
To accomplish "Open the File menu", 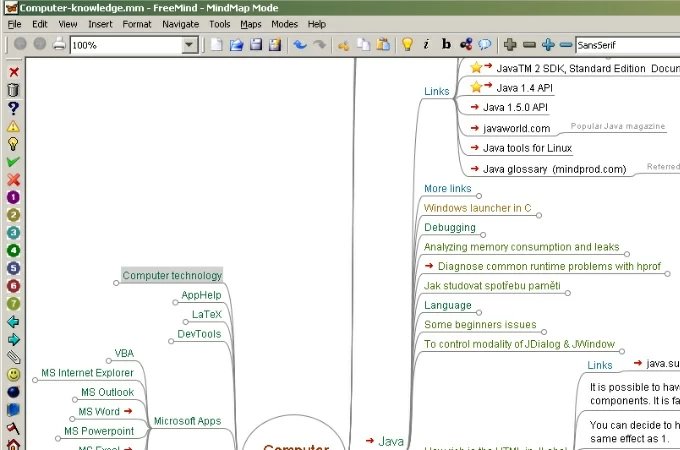I will [x=14, y=24].
